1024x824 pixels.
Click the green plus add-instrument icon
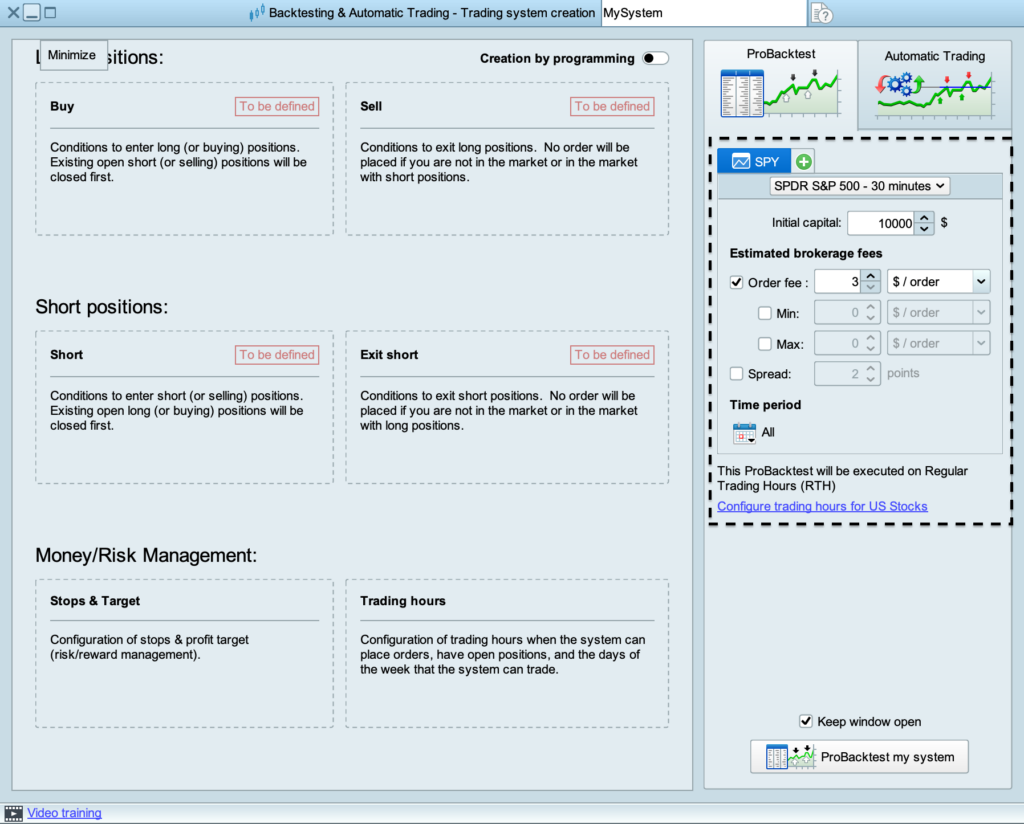click(804, 161)
